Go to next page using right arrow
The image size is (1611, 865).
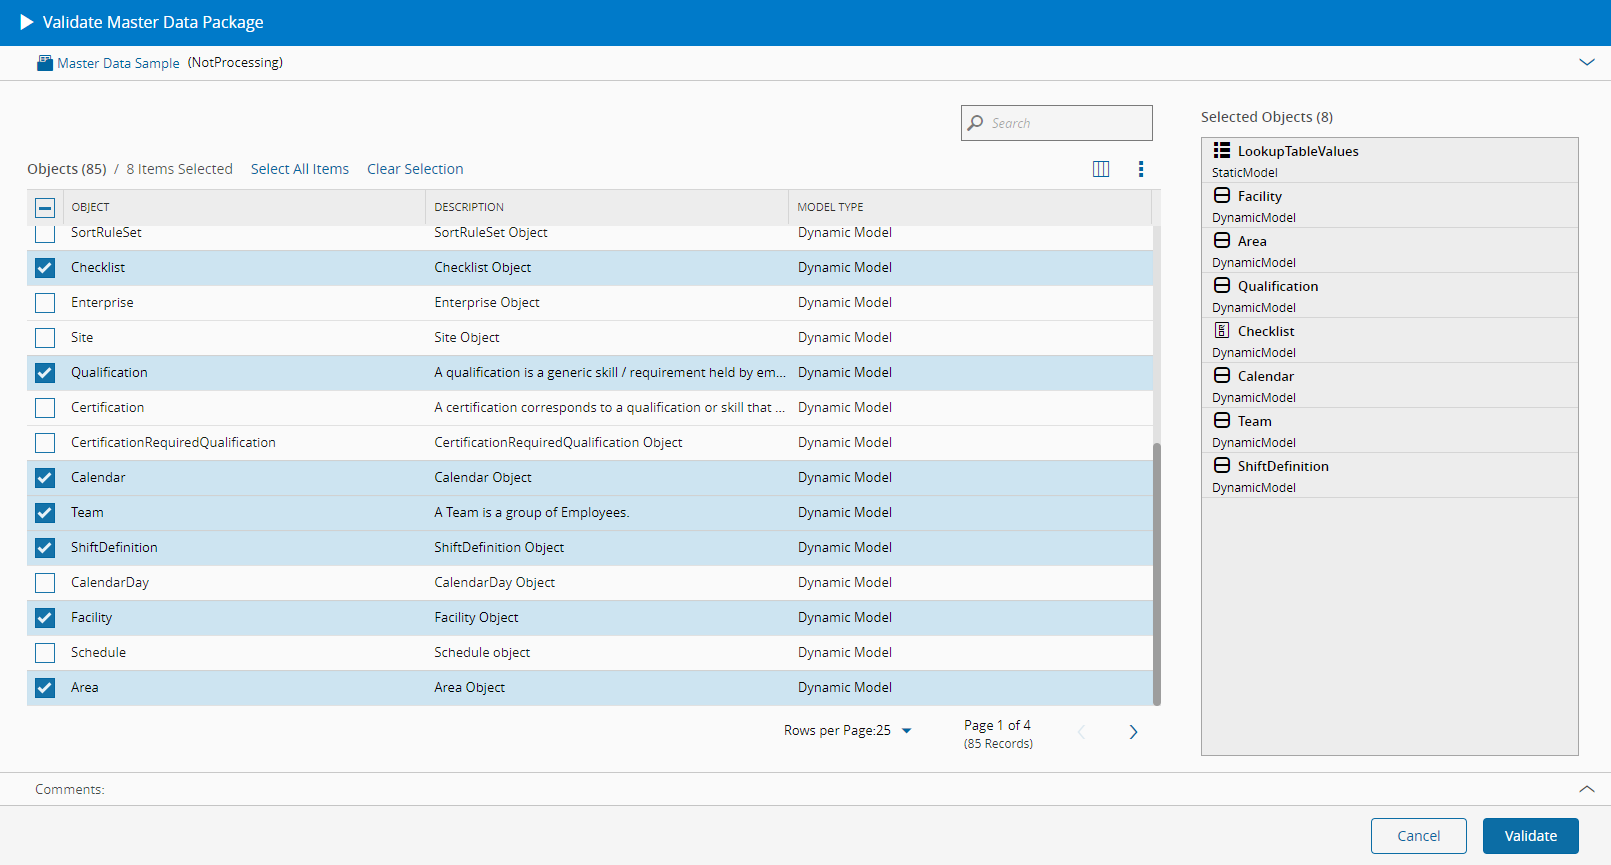click(1133, 732)
